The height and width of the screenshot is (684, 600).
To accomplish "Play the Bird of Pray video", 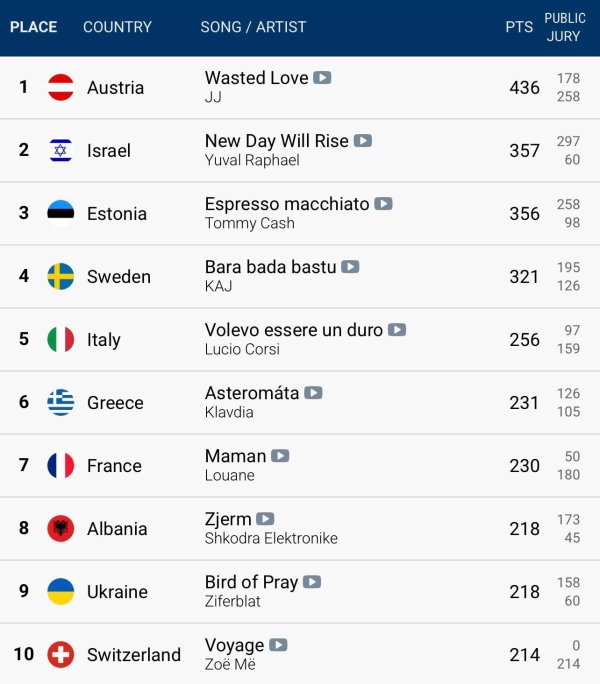I will pyautogui.click(x=312, y=582).
